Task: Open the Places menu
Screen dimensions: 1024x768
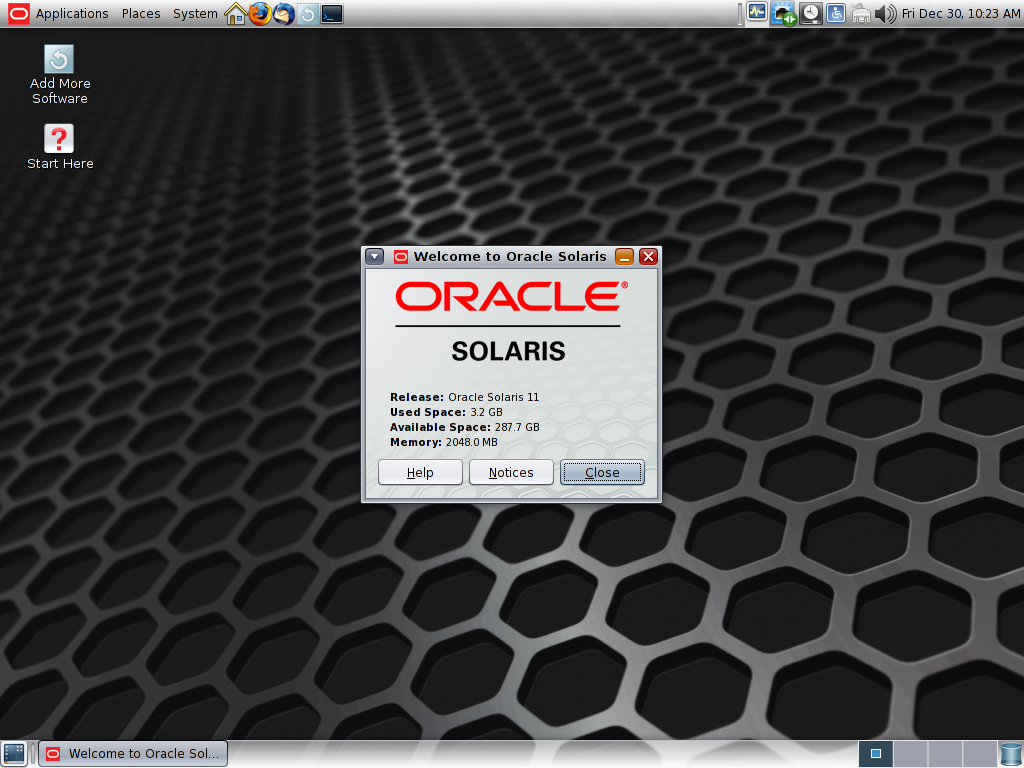Action: pyautogui.click(x=141, y=14)
